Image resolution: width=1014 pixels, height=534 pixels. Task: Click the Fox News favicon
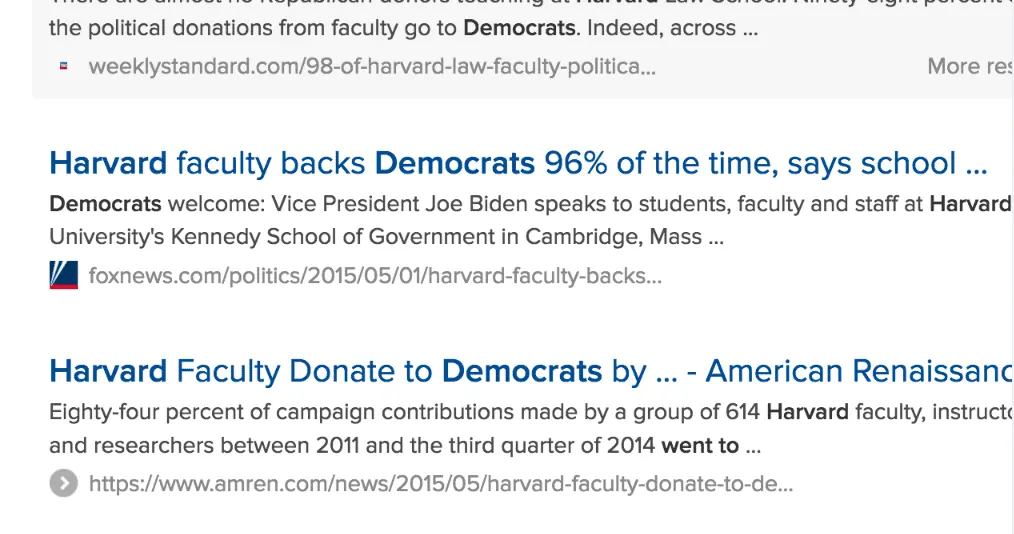(64, 275)
